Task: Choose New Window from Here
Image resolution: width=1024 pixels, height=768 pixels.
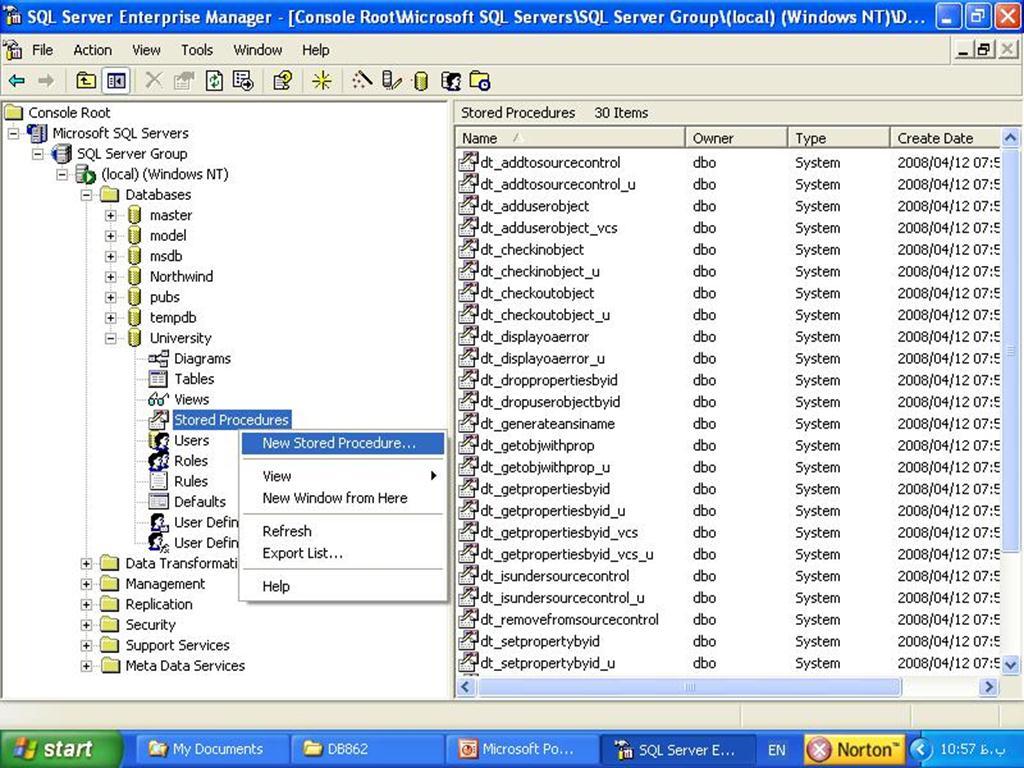Action: [x=343, y=498]
